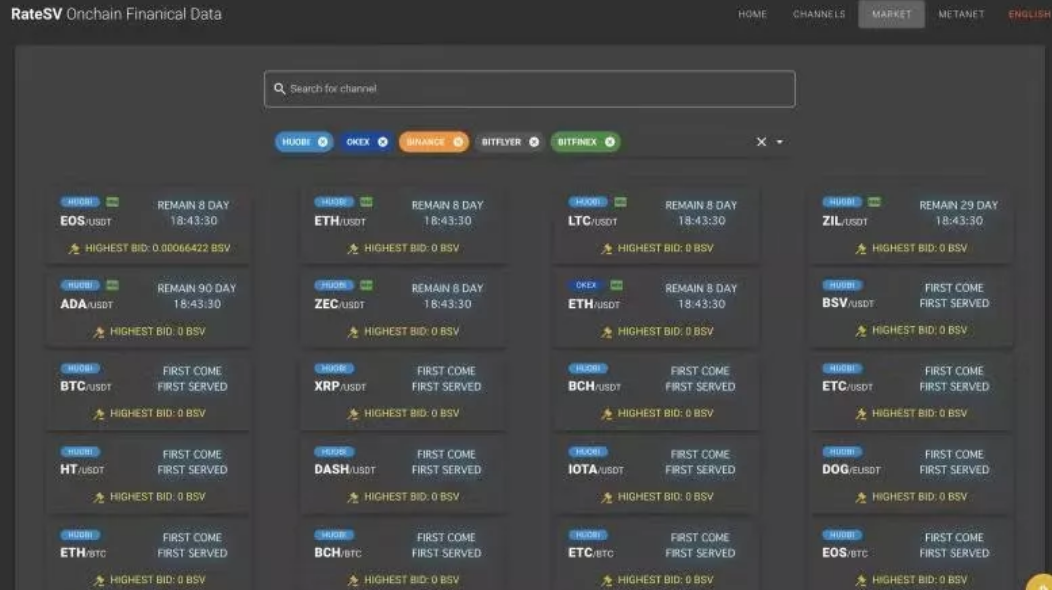Click the auction gavel icon on BTC/USDT
Viewport: 1052px width, 590px height.
(x=99, y=414)
